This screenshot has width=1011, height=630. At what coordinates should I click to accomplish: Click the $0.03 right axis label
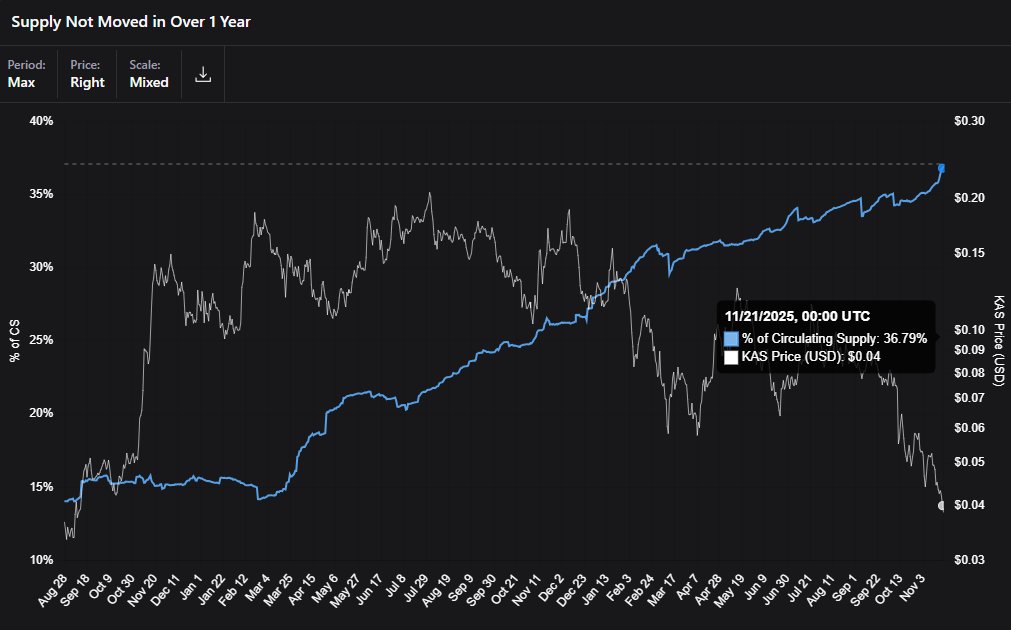point(969,559)
